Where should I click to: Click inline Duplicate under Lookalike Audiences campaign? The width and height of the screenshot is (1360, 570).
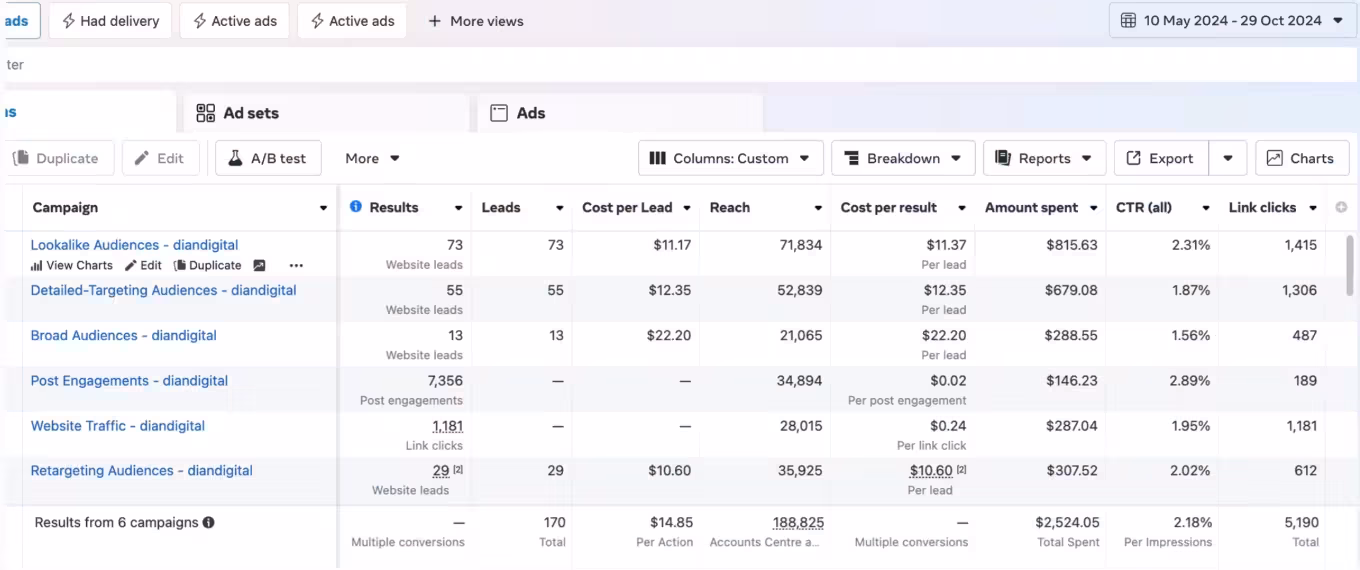pyautogui.click(x=208, y=266)
